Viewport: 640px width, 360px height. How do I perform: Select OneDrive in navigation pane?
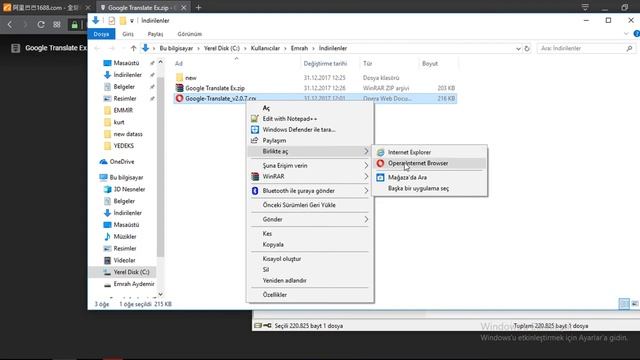122,162
